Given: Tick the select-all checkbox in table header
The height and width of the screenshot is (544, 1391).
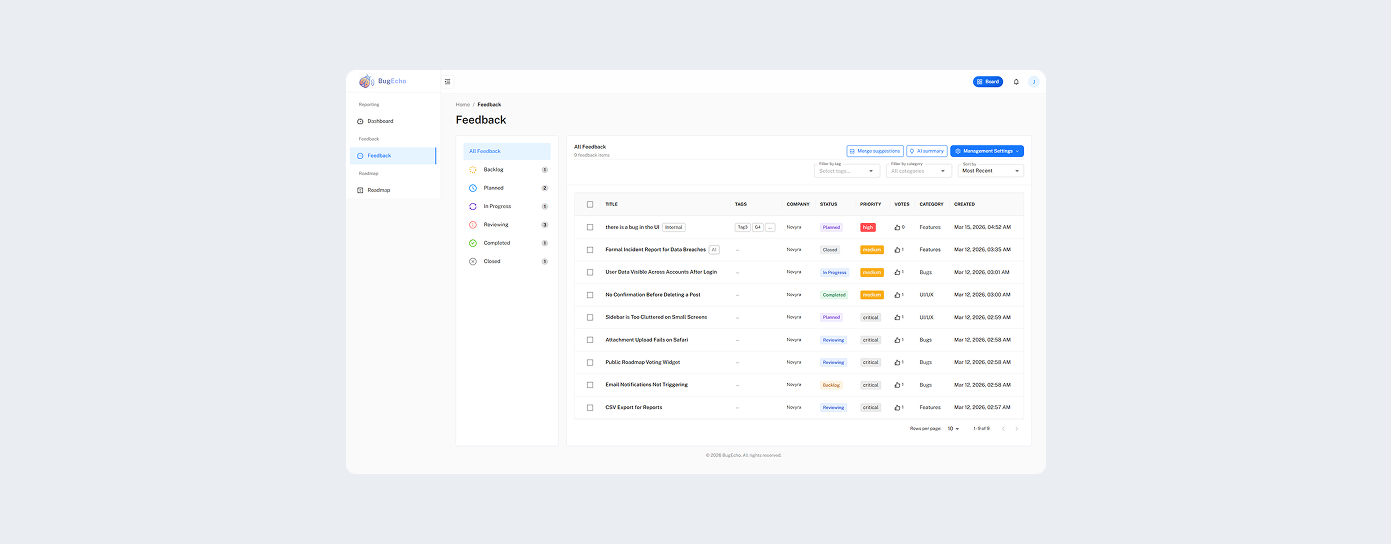Looking at the screenshot, I should (590, 204).
